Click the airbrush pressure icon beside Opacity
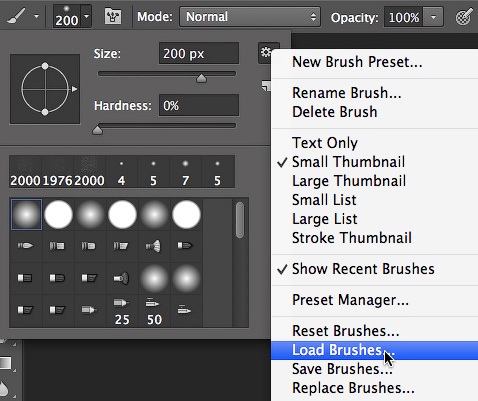Image resolution: width=478 pixels, height=401 pixels. pos(464,16)
